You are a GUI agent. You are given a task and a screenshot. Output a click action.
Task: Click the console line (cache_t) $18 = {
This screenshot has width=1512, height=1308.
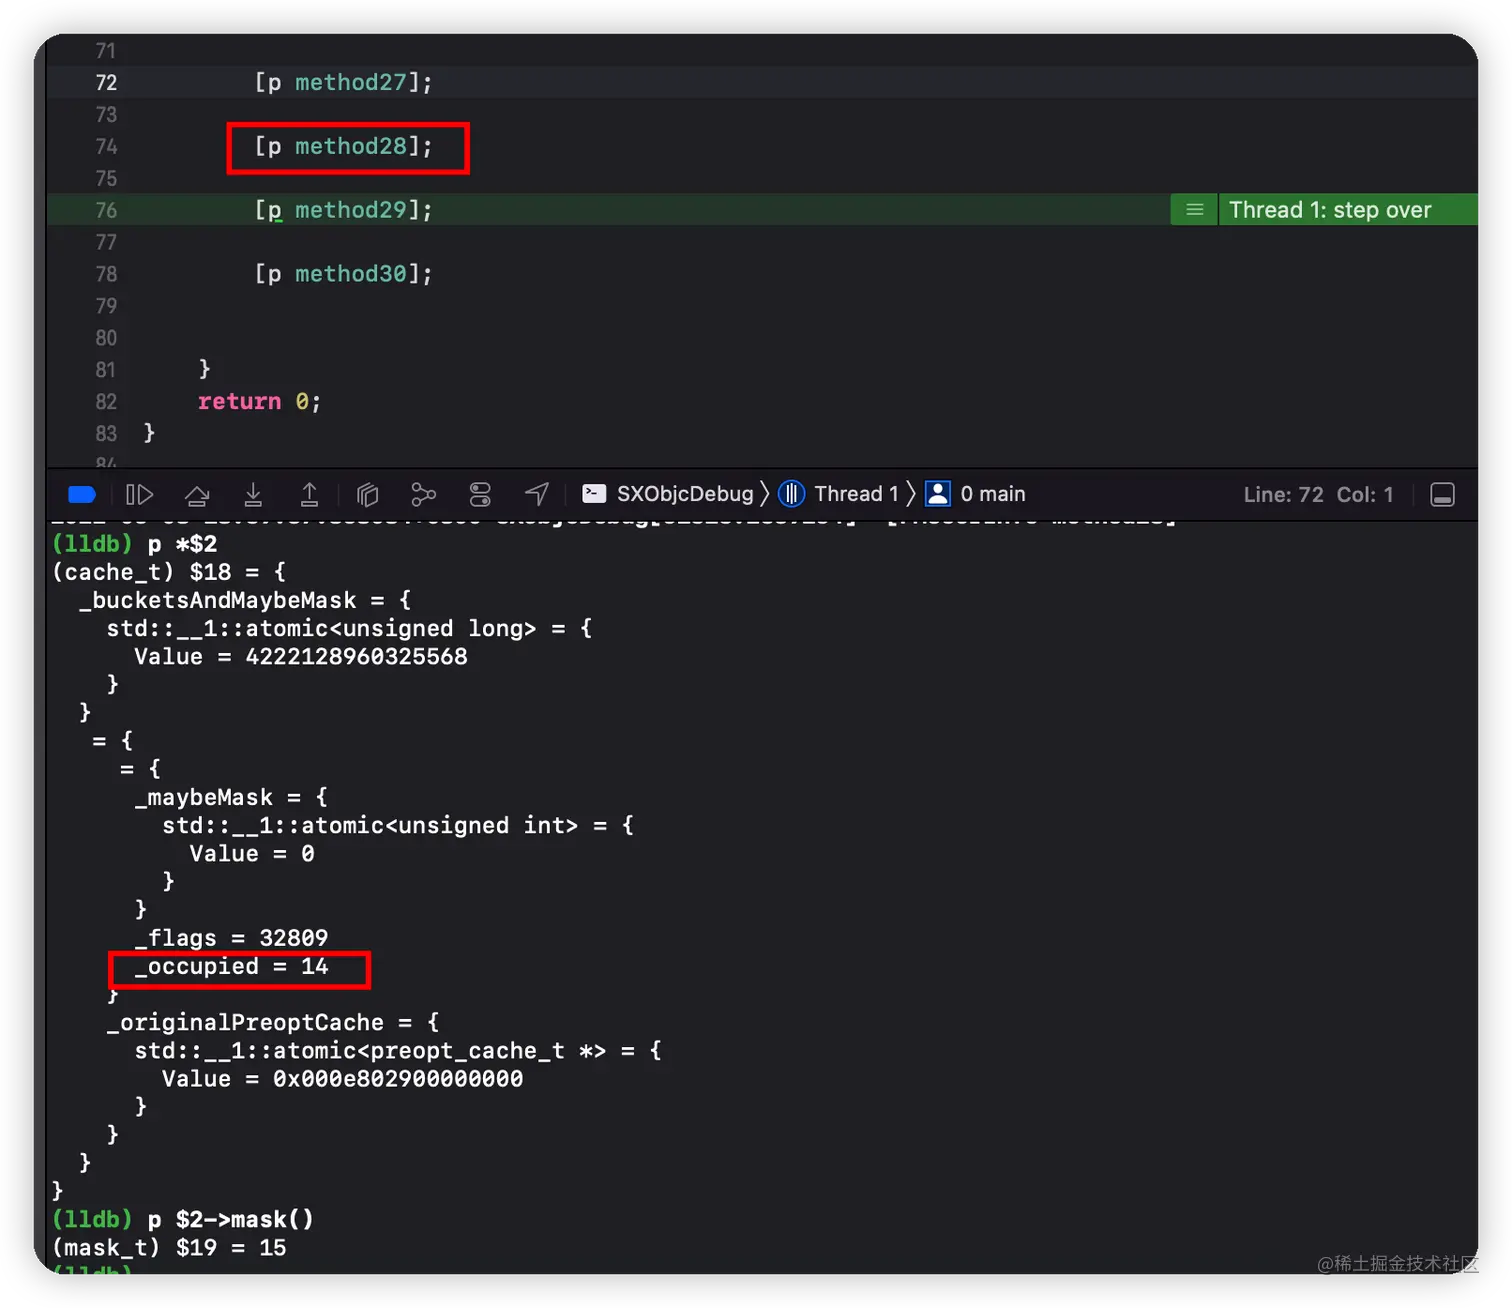click(x=169, y=572)
